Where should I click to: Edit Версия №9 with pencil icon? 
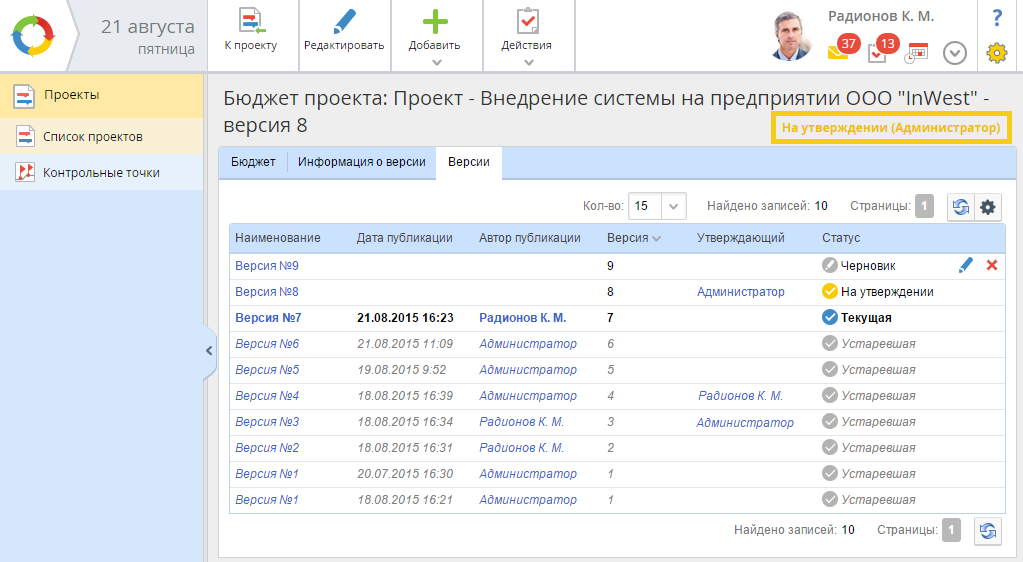tap(965, 266)
